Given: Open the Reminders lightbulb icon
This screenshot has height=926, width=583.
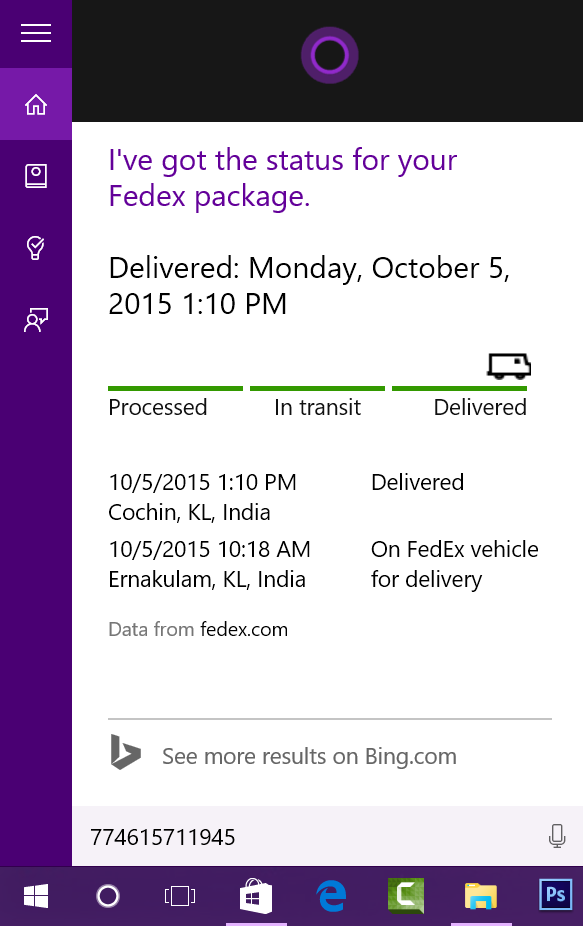Looking at the screenshot, I should [36, 247].
